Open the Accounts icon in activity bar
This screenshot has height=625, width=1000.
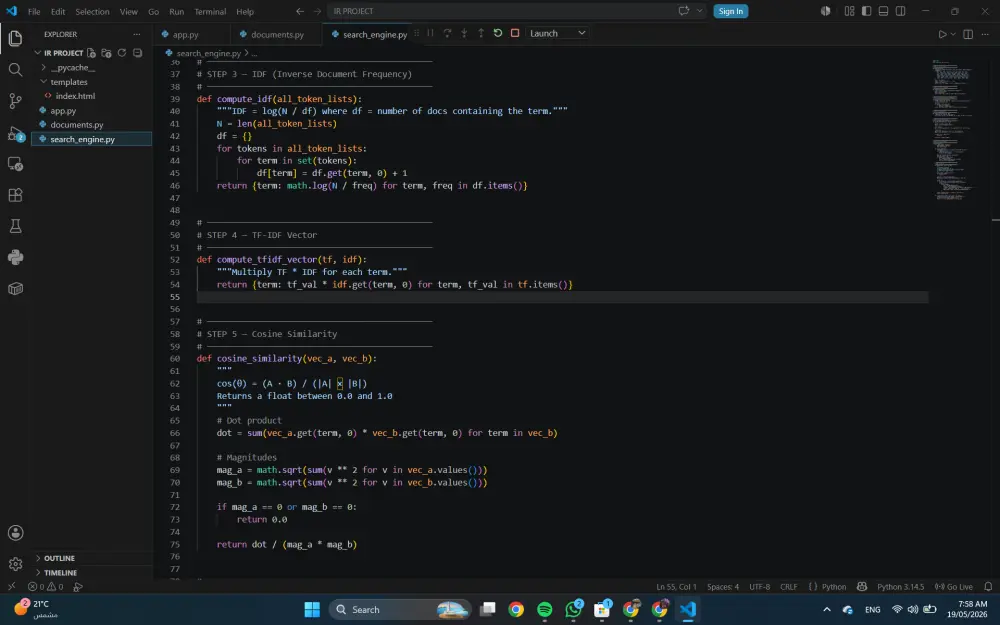[15, 533]
